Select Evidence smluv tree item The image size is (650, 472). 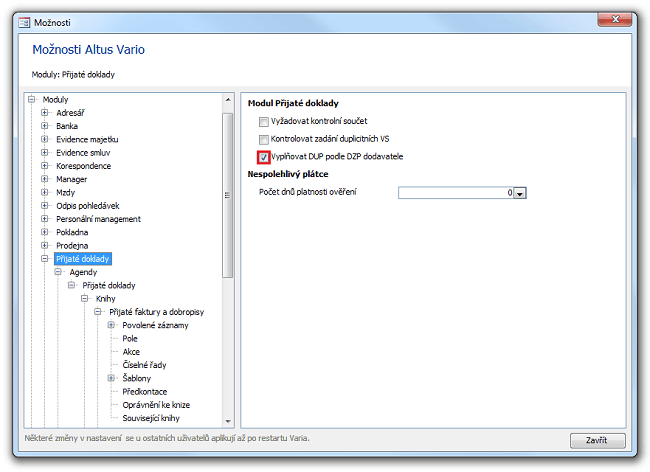tap(83, 152)
